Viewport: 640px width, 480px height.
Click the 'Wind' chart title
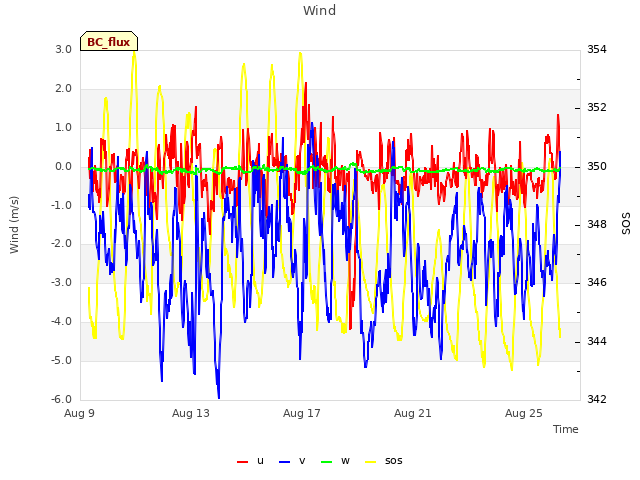[320, 10]
